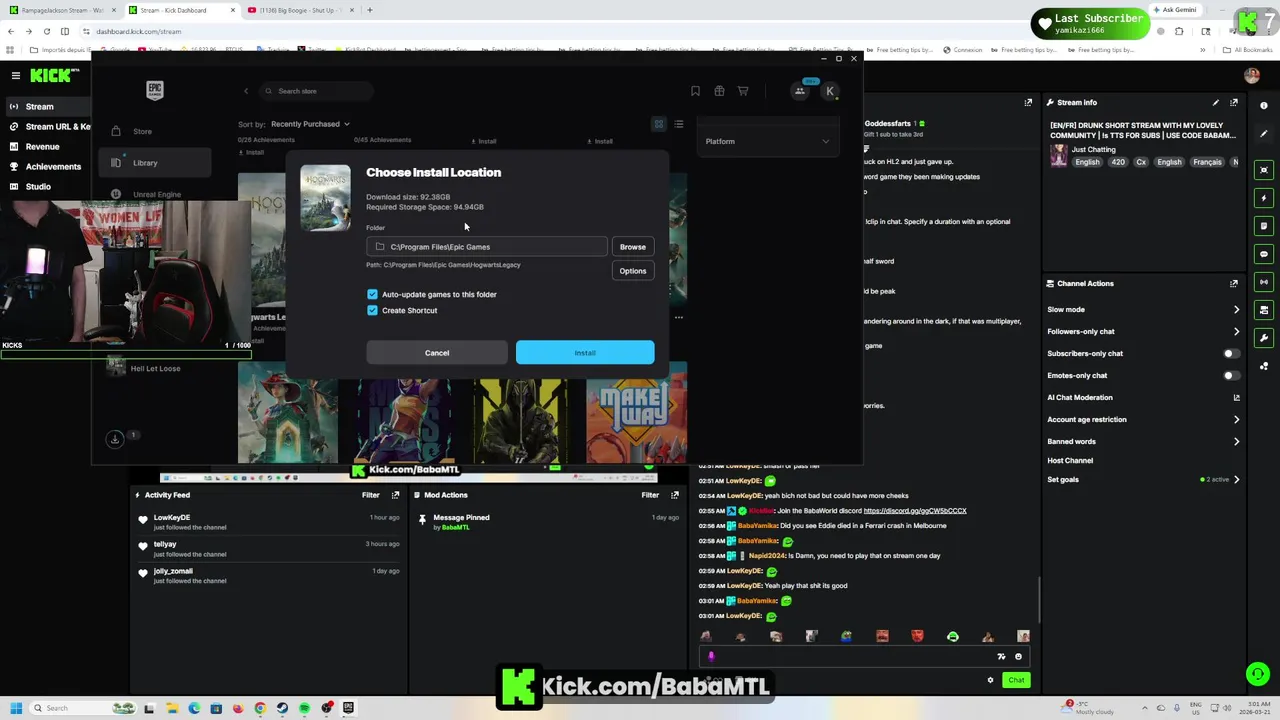Image resolution: width=1280 pixels, height=720 pixels.
Task: Click Epic Search store field
Action: (316, 91)
